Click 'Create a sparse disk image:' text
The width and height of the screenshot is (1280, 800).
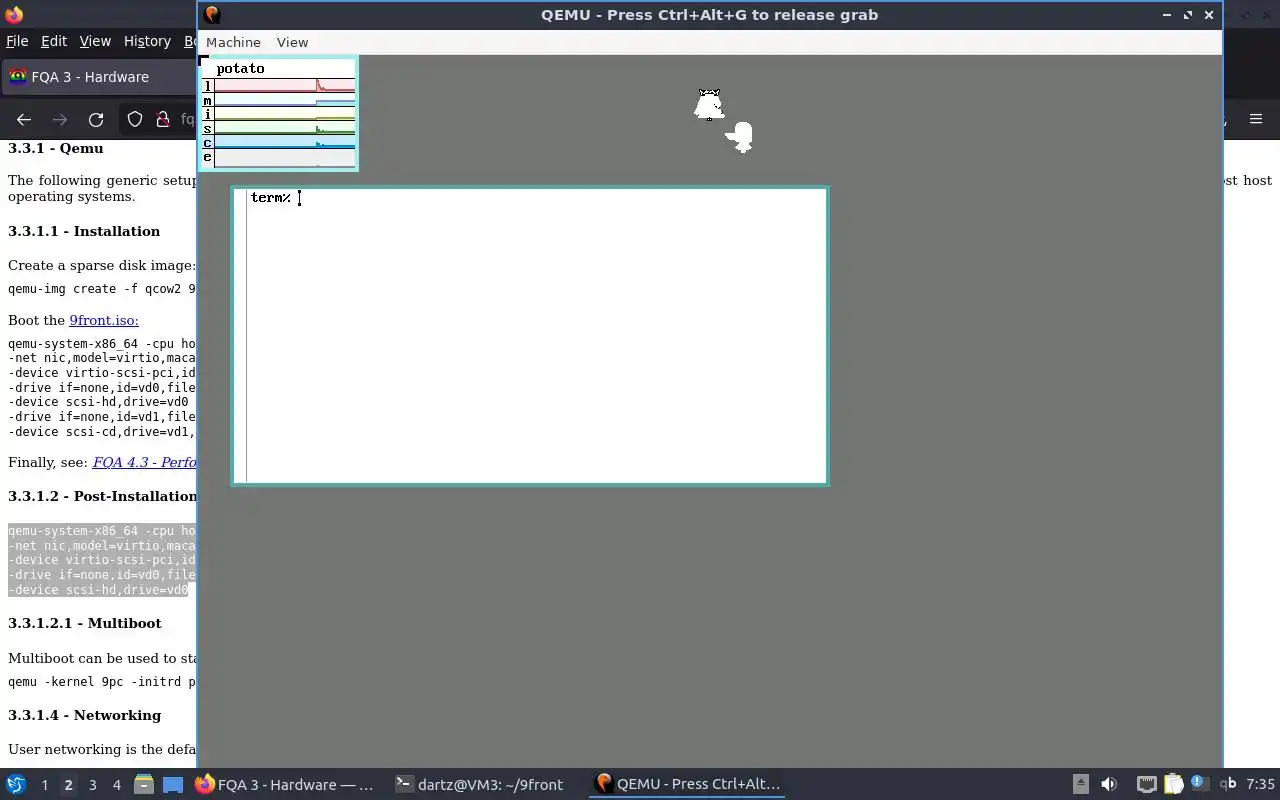point(102,265)
